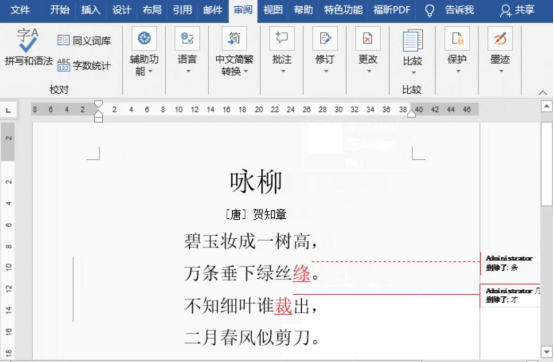The height and width of the screenshot is (362, 554).
Task: Click the 辅助功能 accessibility icon
Action: click(144, 38)
